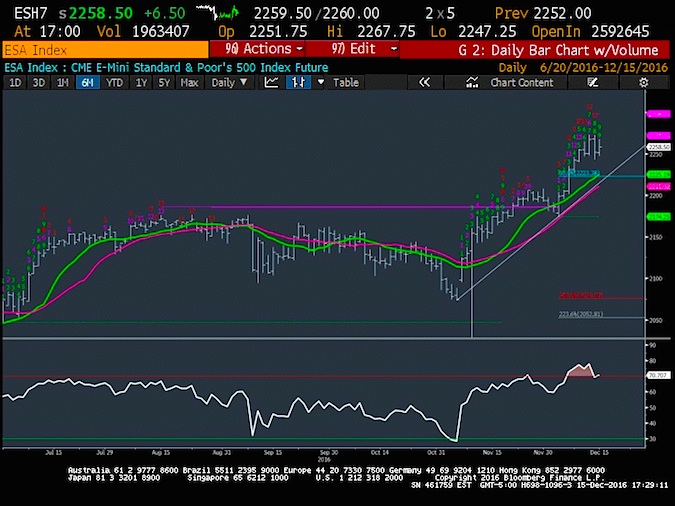Click the pink 2211 moving average price tag
675x506 pixels.
click(x=659, y=186)
